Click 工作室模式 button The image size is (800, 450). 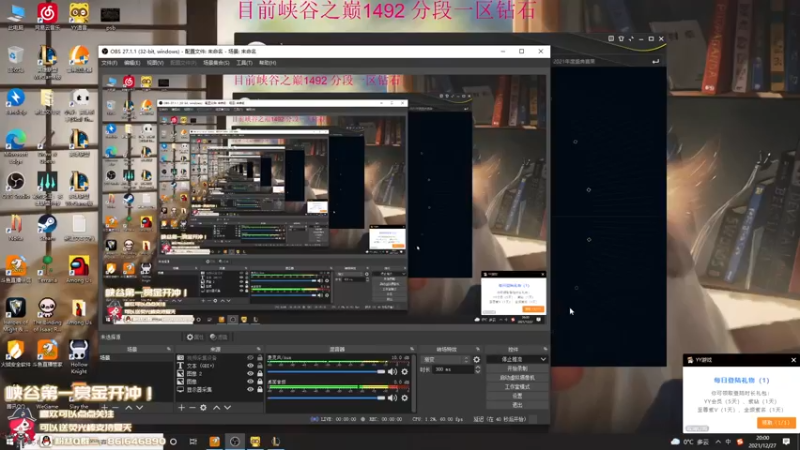point(517,387)
